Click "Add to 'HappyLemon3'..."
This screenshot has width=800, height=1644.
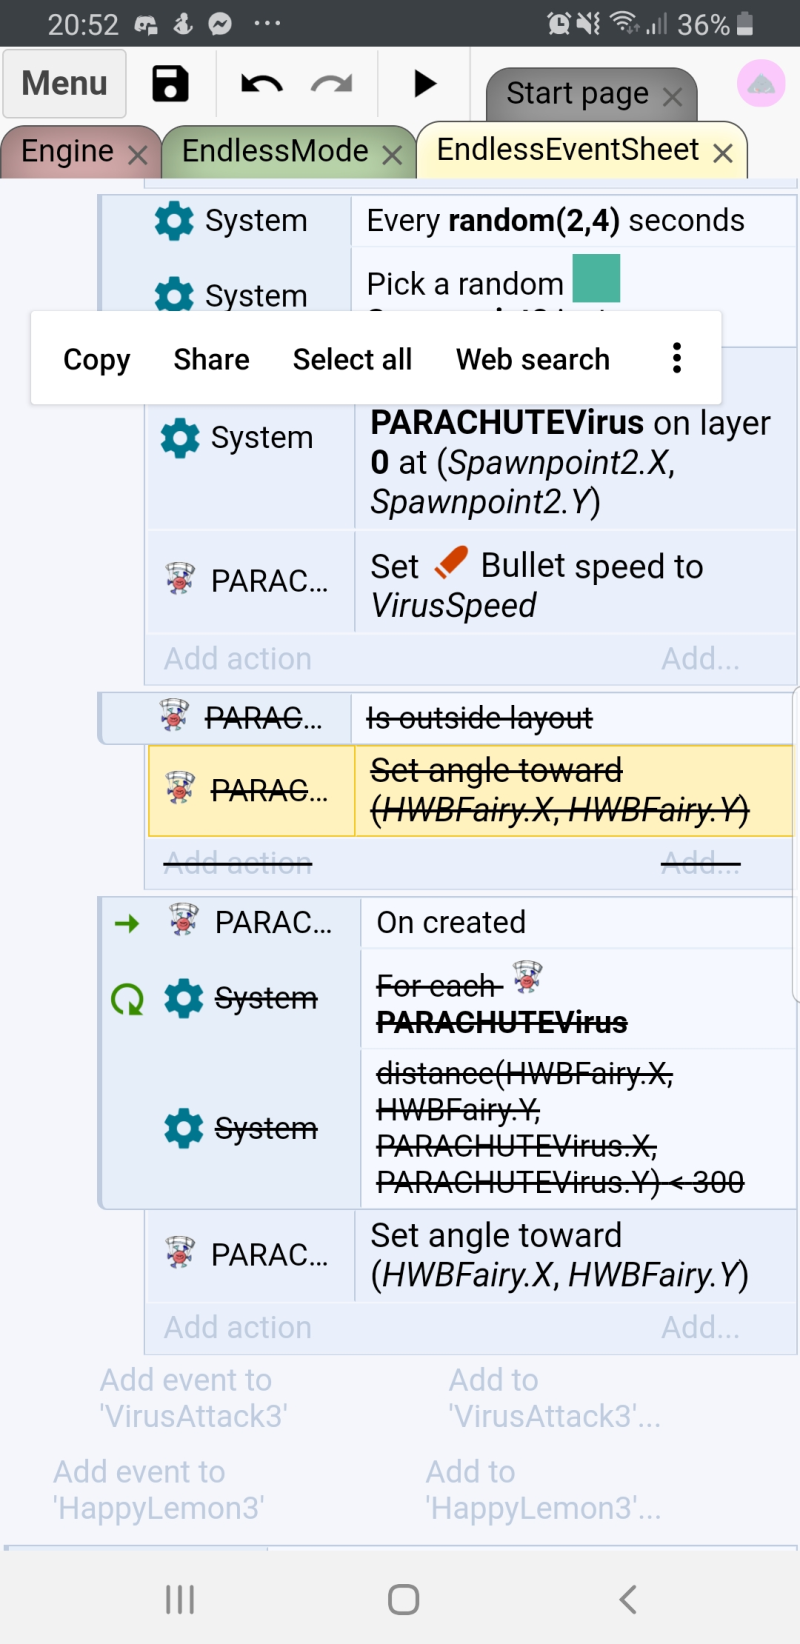[543, 1490]
